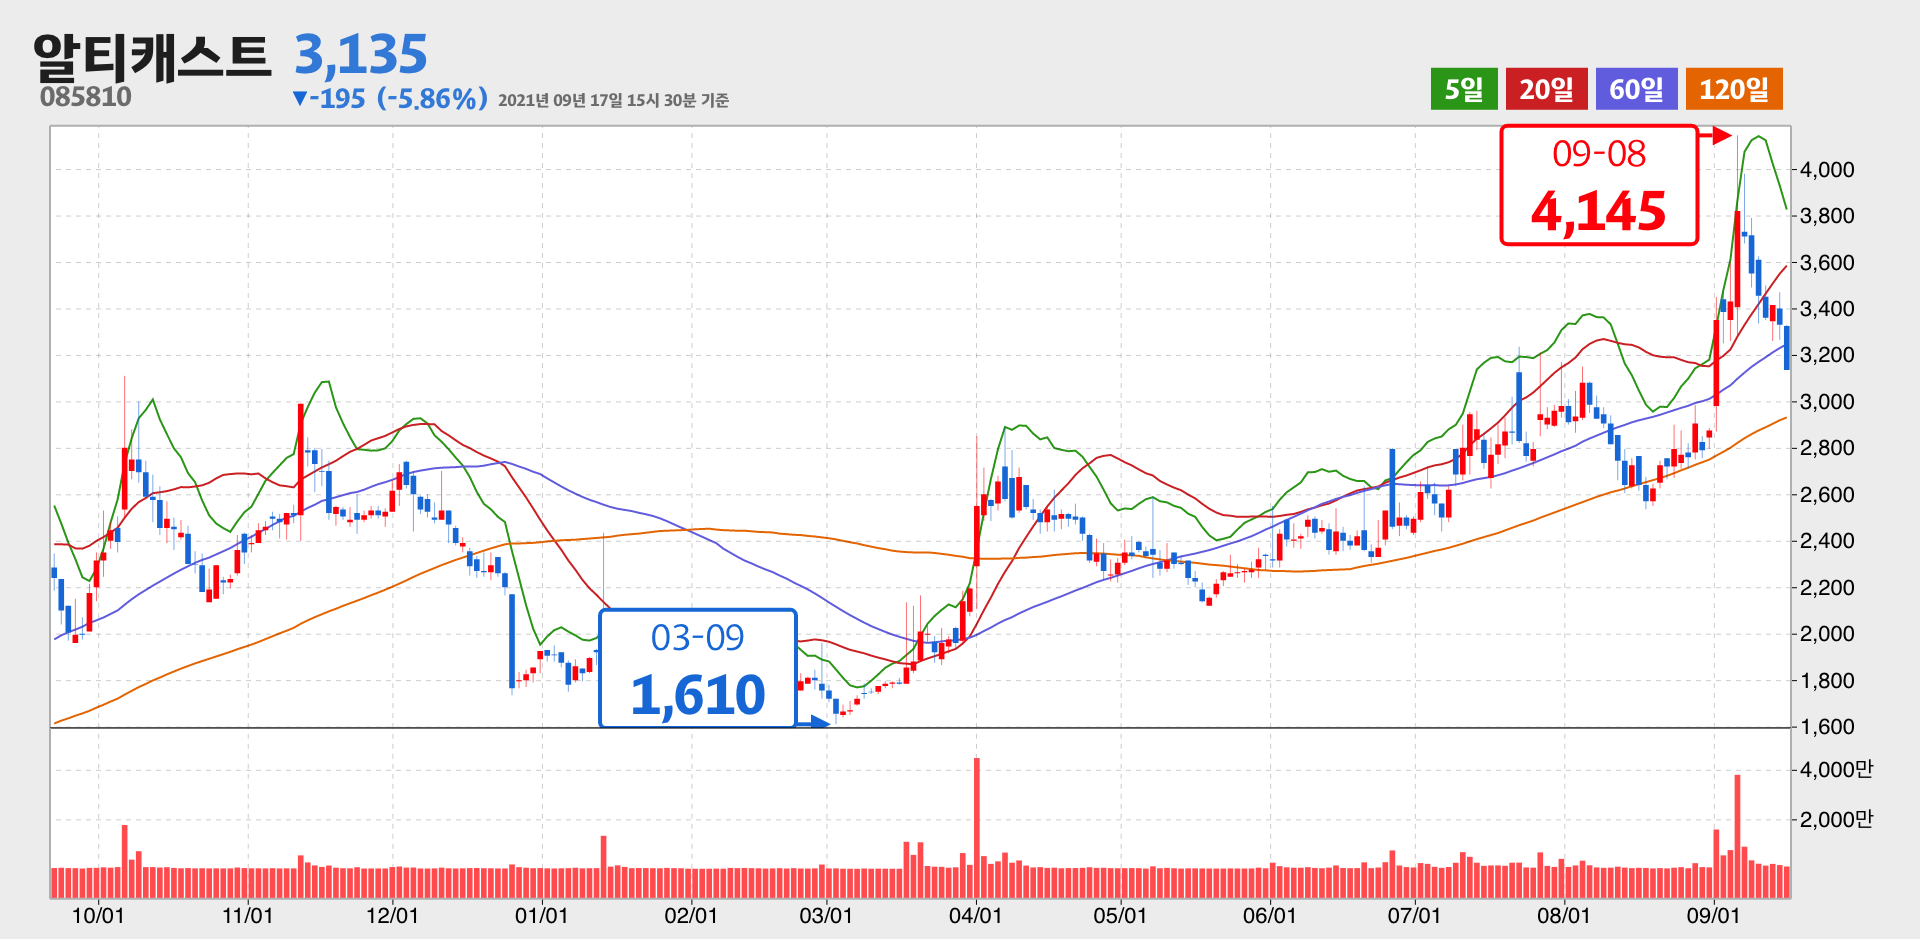This screenshot has height=939, width=1920.
Task: Click the 3,000 price axis label
Action: click(x=1827, y=401)
